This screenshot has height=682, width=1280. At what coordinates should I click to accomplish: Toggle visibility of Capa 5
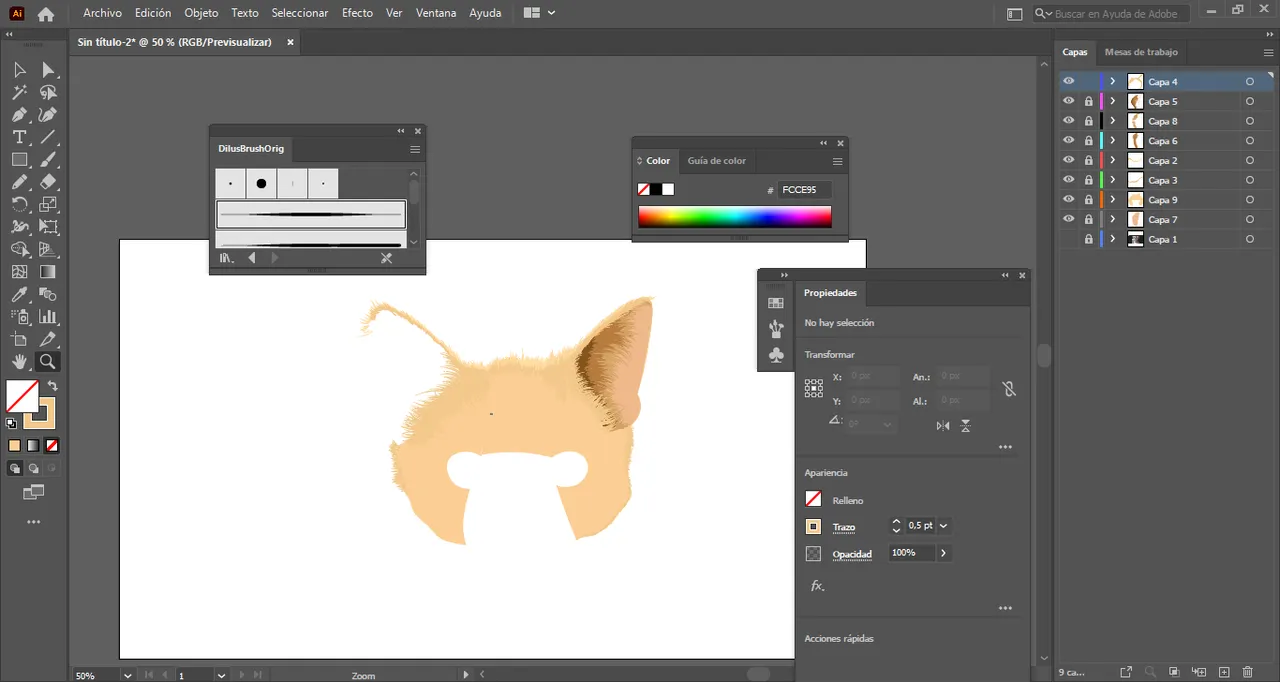coord(1069,102)
